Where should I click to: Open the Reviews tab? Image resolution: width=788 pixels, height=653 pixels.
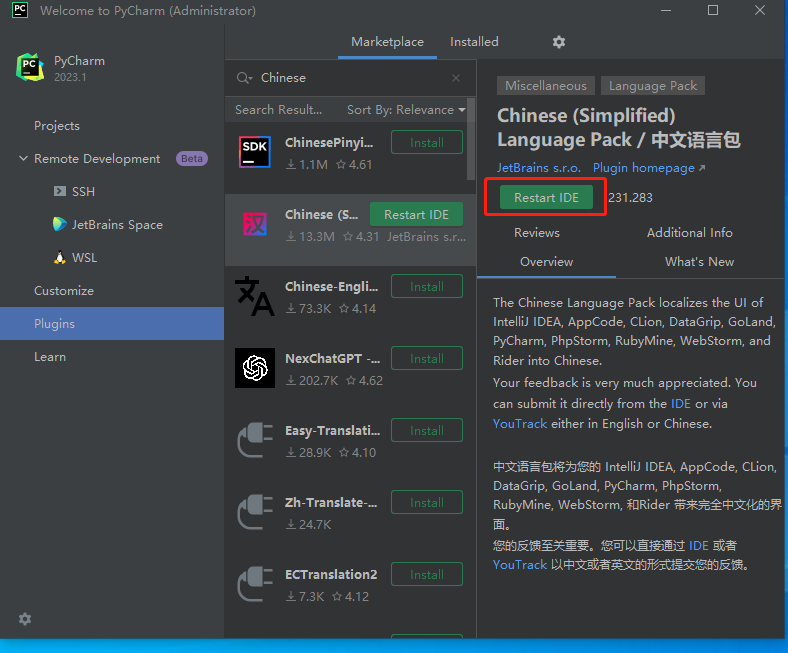(x=536, y=233)
